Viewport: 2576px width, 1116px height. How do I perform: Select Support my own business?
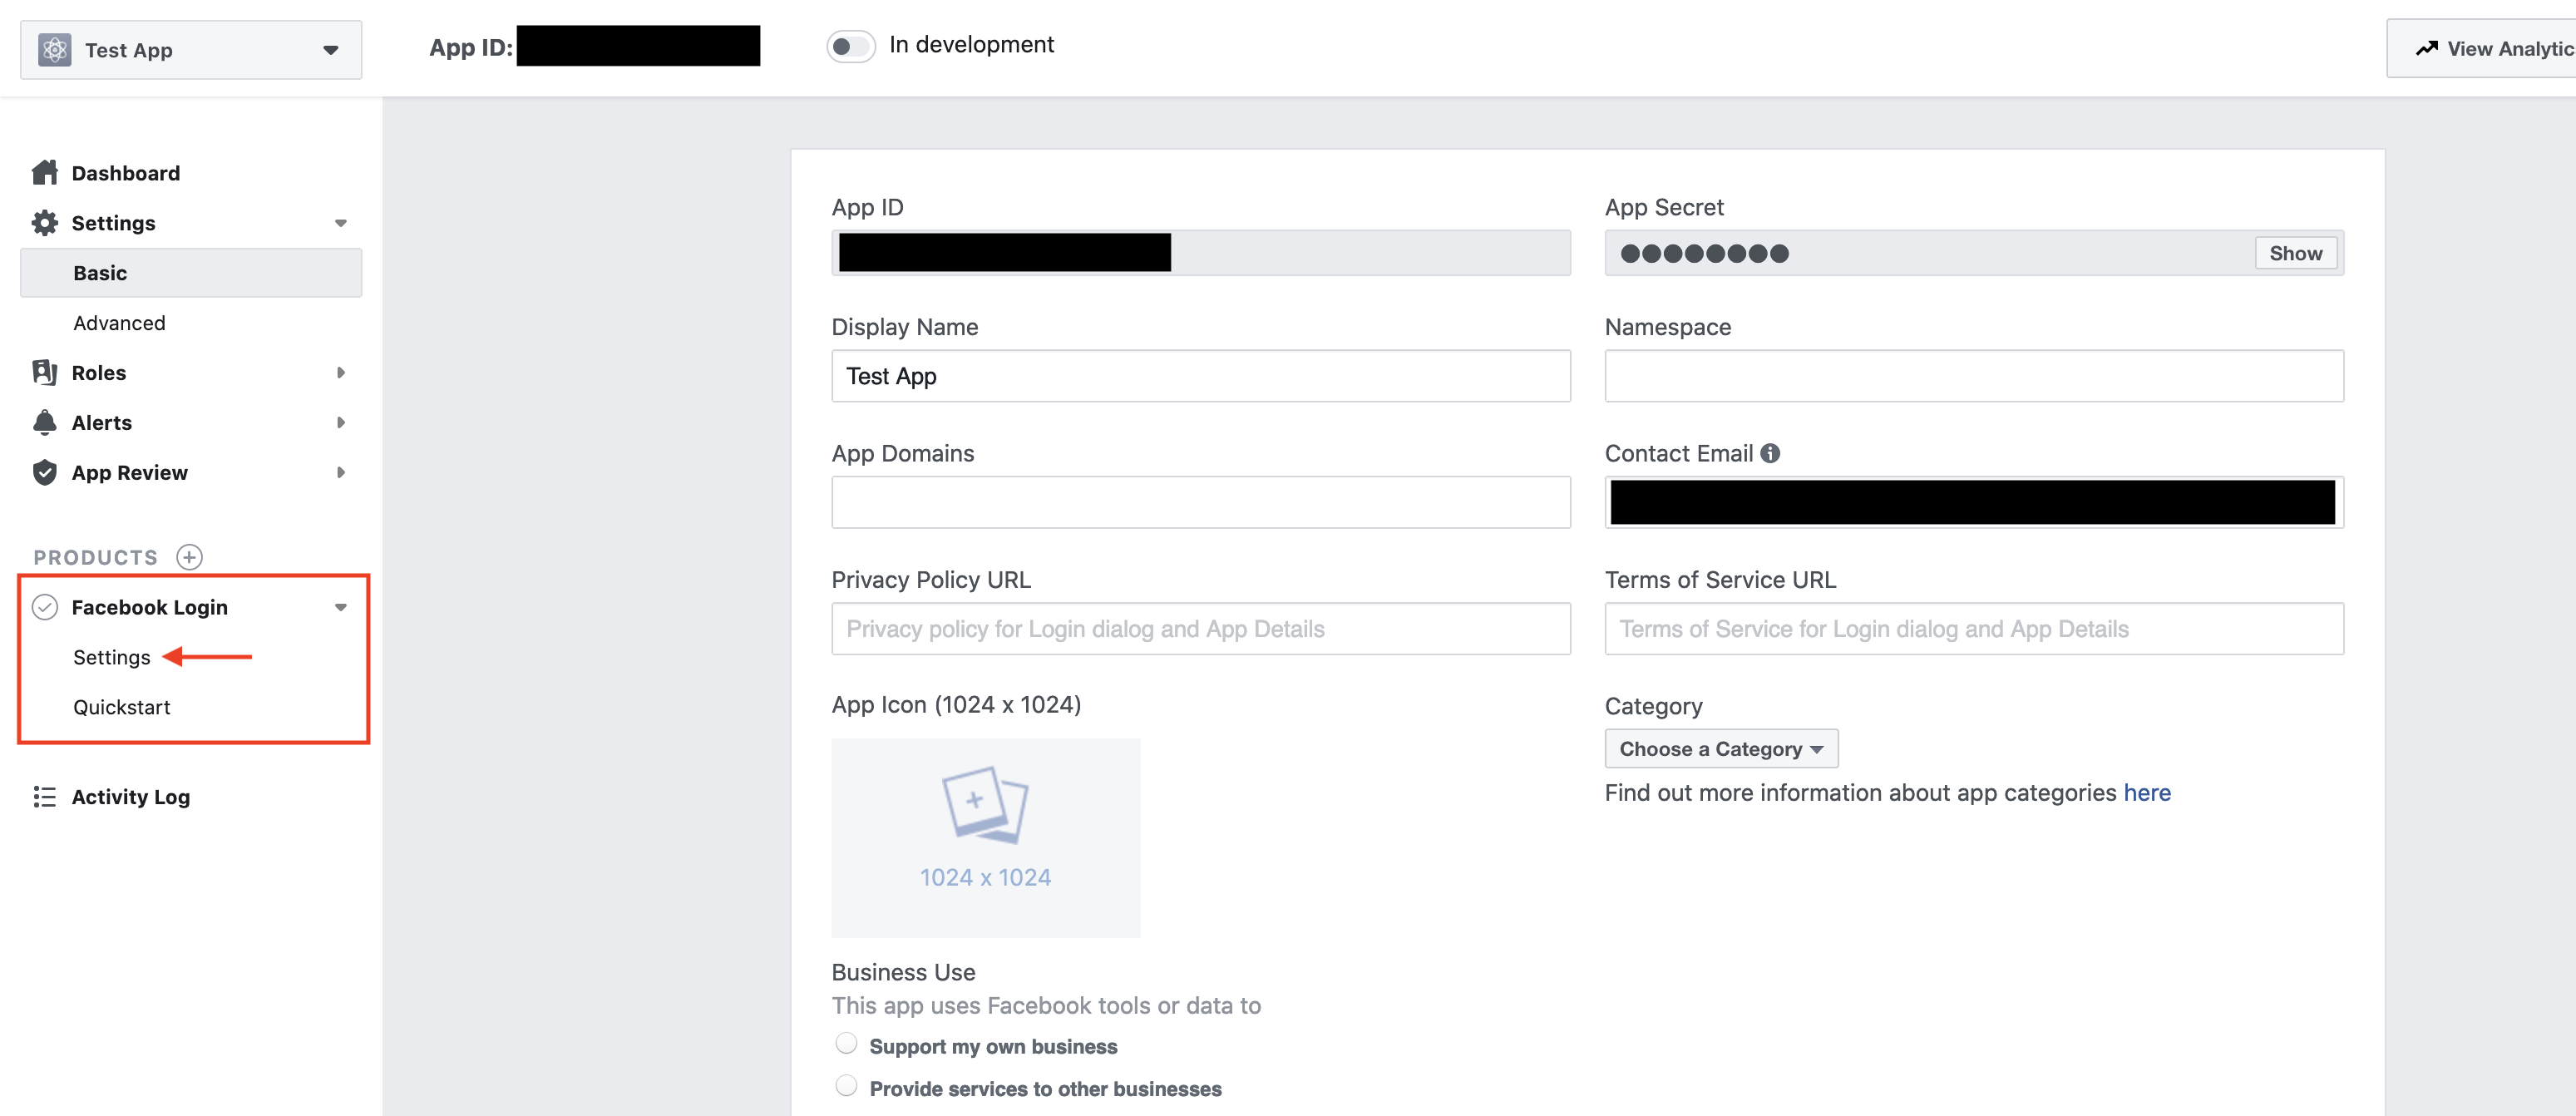pyautogui.click(x=847, y=1044)
